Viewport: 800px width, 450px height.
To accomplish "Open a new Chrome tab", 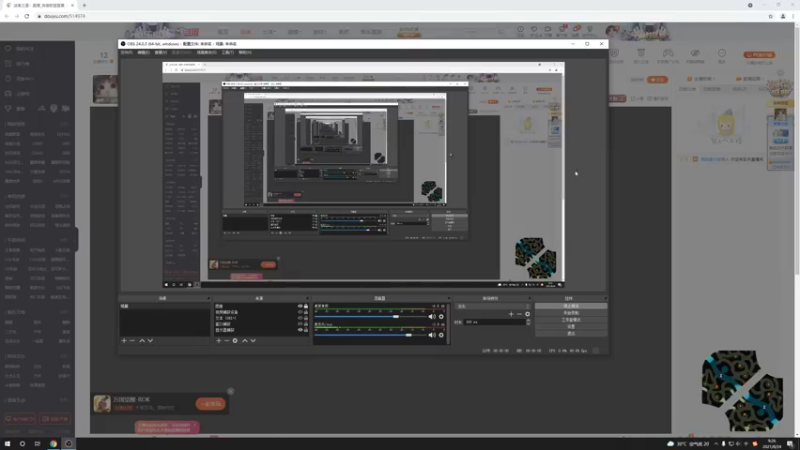I will coord(84,5).
